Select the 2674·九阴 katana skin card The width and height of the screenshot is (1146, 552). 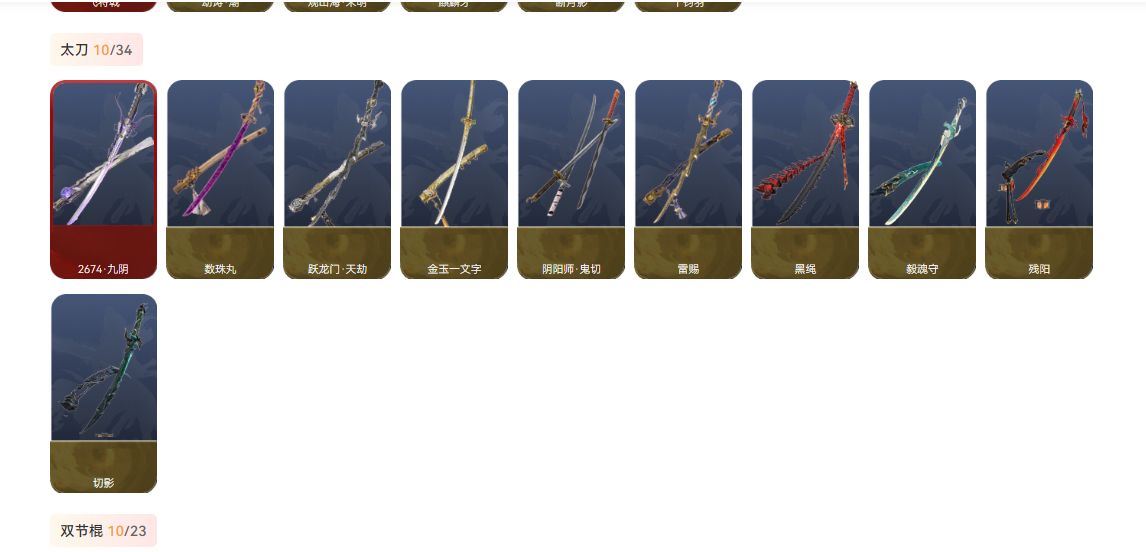tap(104, 179)
